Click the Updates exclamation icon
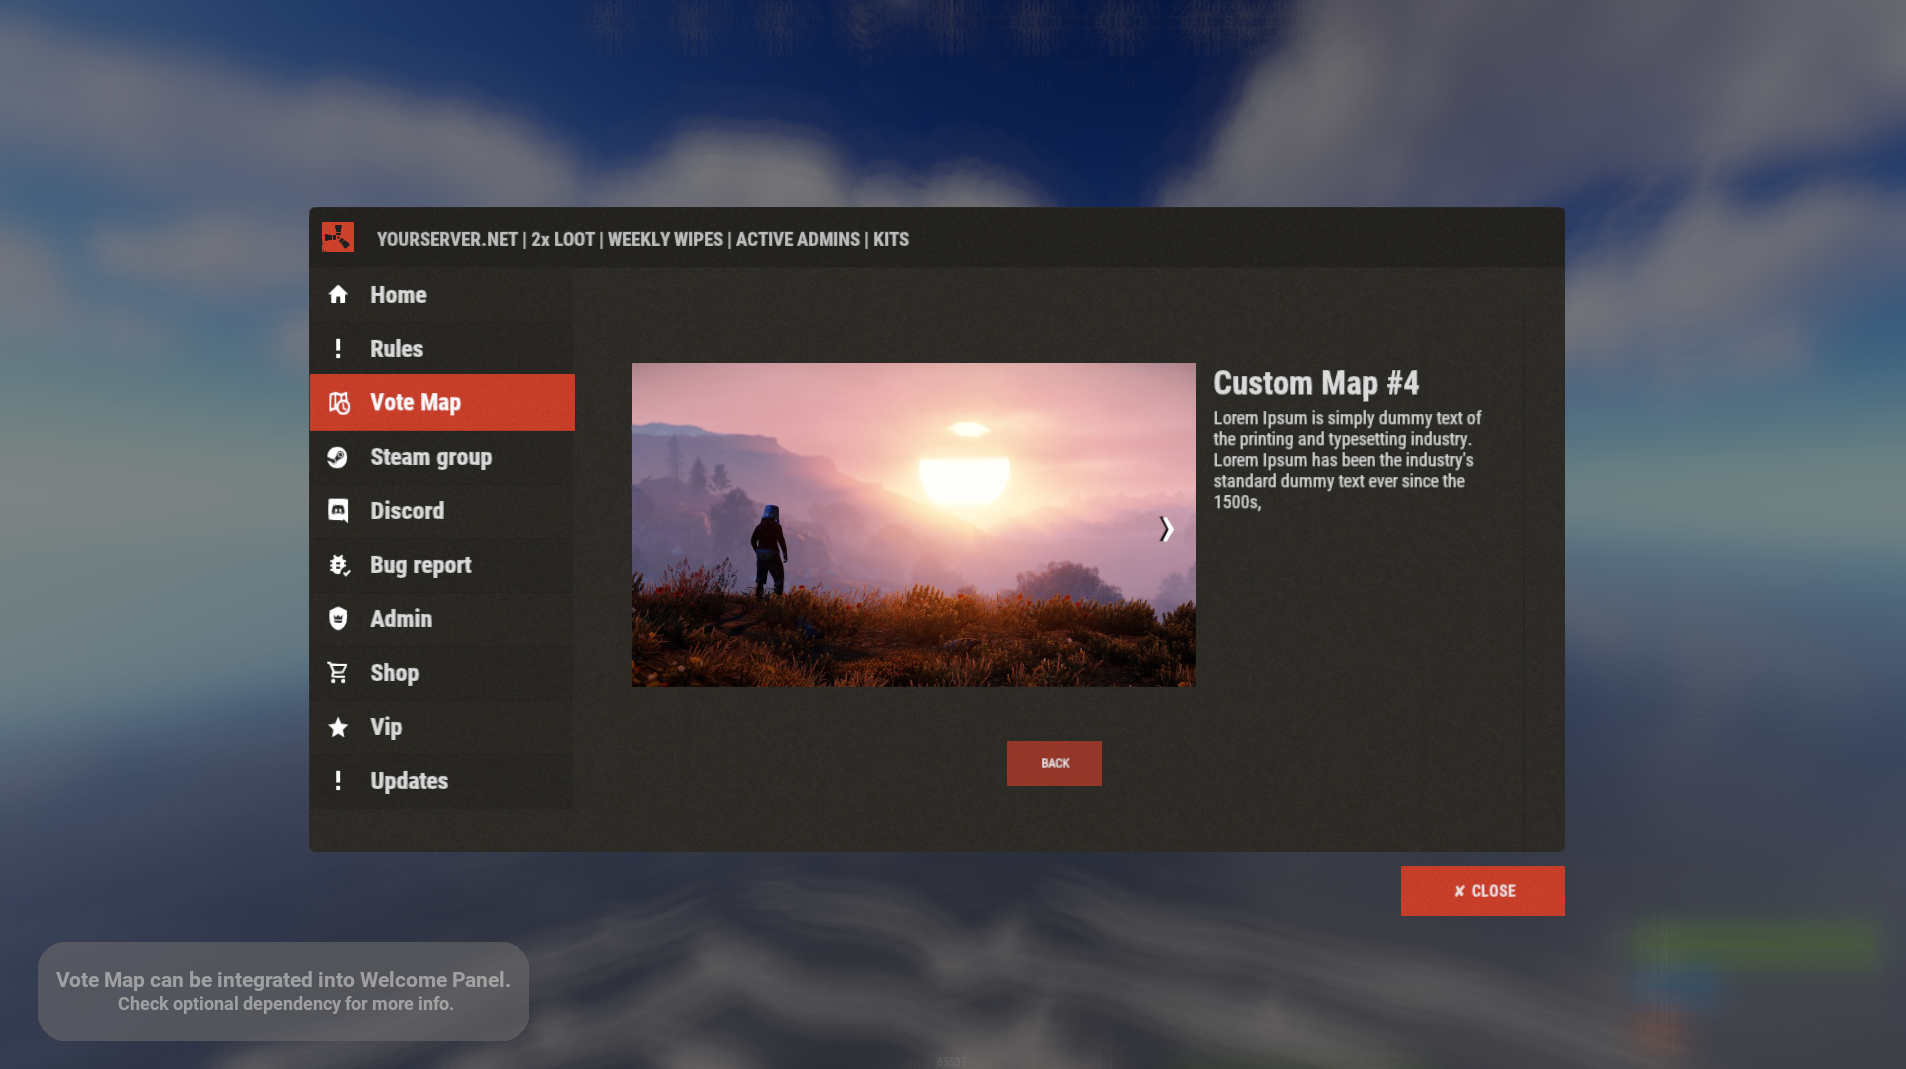Viewport: 1906px width, 1069px height. 338,781
